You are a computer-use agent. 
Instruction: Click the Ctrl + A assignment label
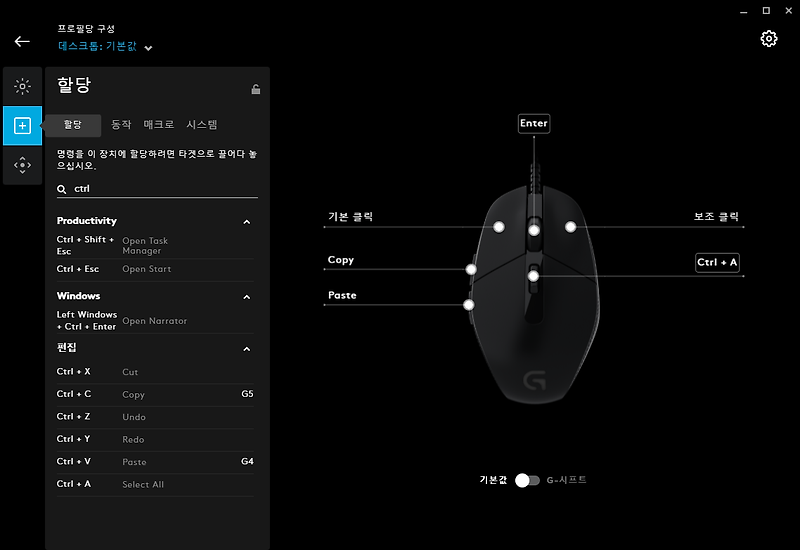coord(717,263)
